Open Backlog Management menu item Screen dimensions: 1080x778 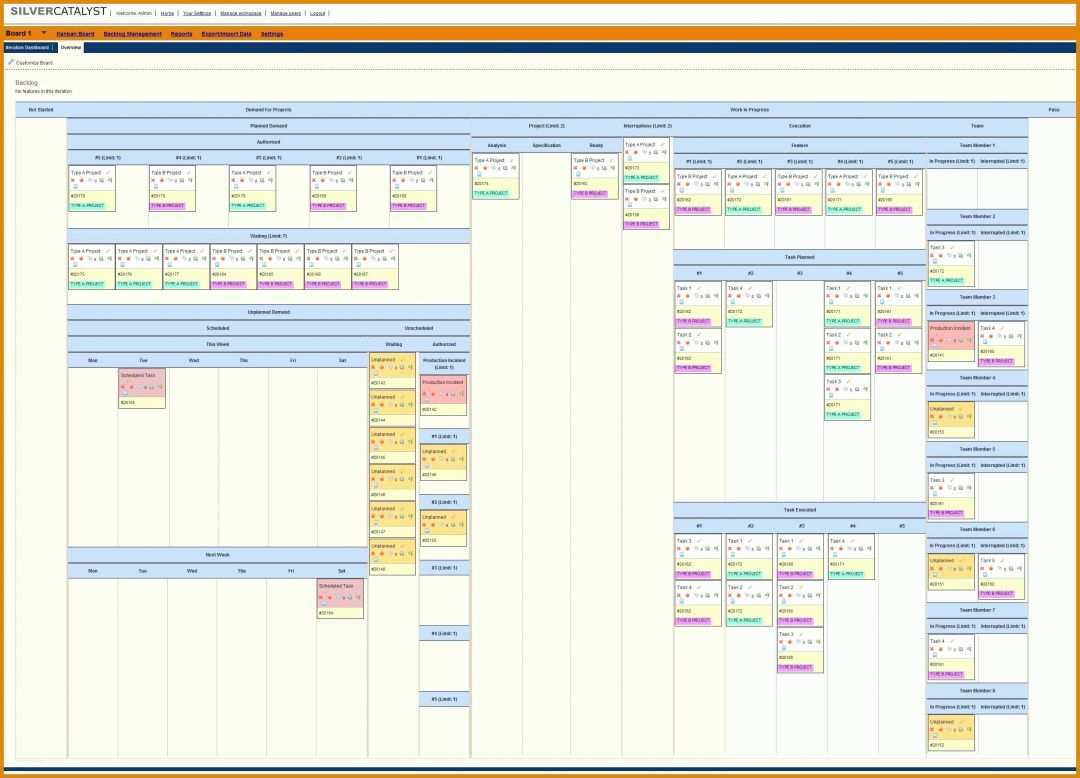click(132, 34)
